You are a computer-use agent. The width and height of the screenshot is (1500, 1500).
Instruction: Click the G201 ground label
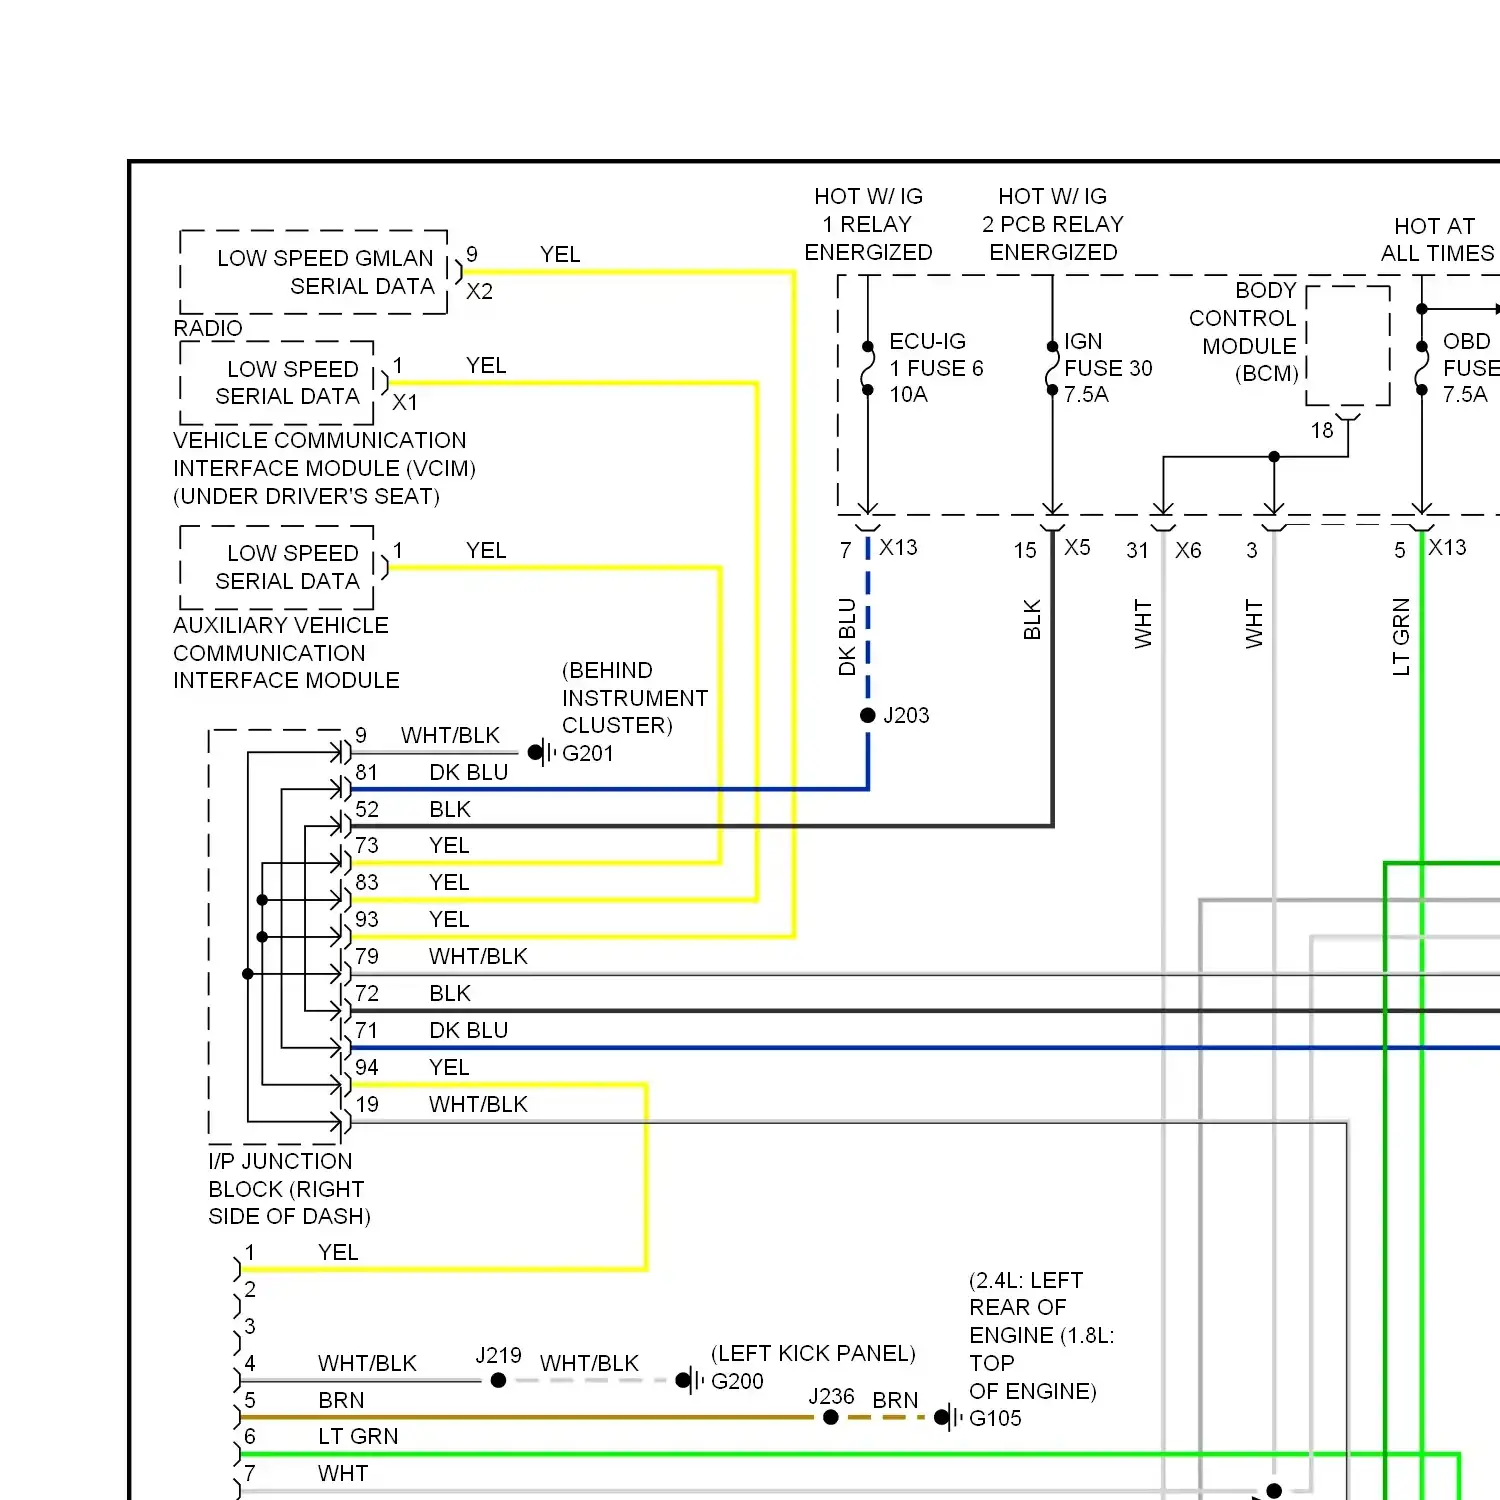coord(587,753)
